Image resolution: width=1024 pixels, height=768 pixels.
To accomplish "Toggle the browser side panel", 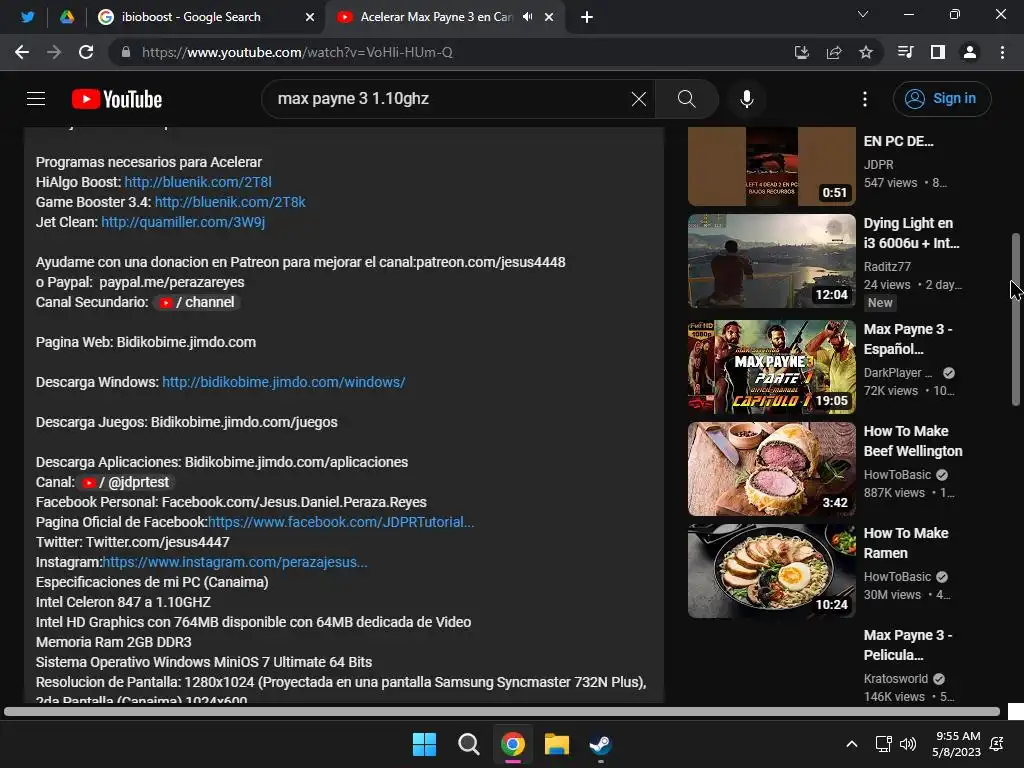I will [938, 52].
